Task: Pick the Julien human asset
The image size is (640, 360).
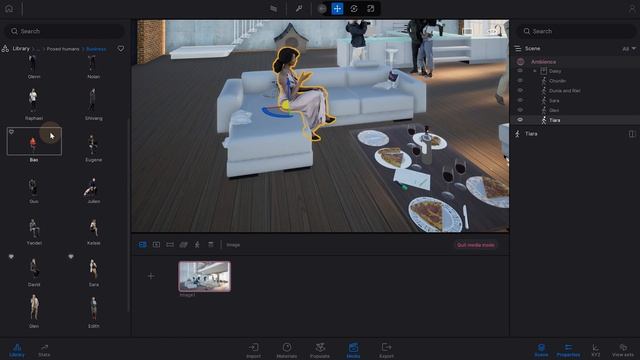Action: (93, 190)
